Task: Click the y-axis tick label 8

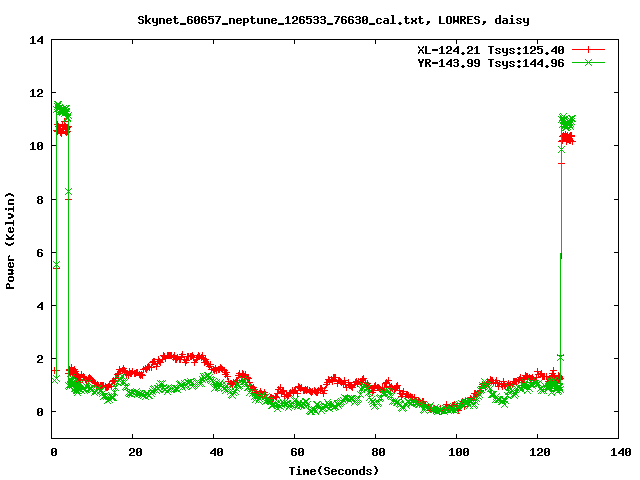Action: 40,200
